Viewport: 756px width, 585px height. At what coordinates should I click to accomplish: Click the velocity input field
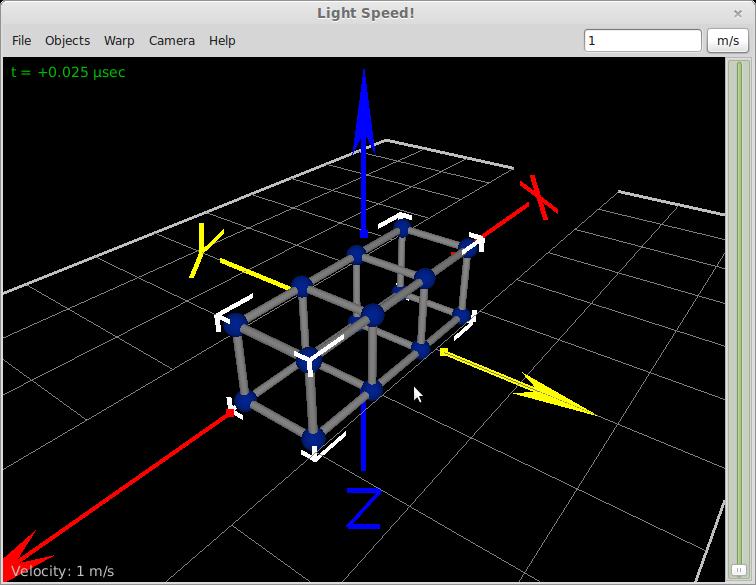coord(642,40)
